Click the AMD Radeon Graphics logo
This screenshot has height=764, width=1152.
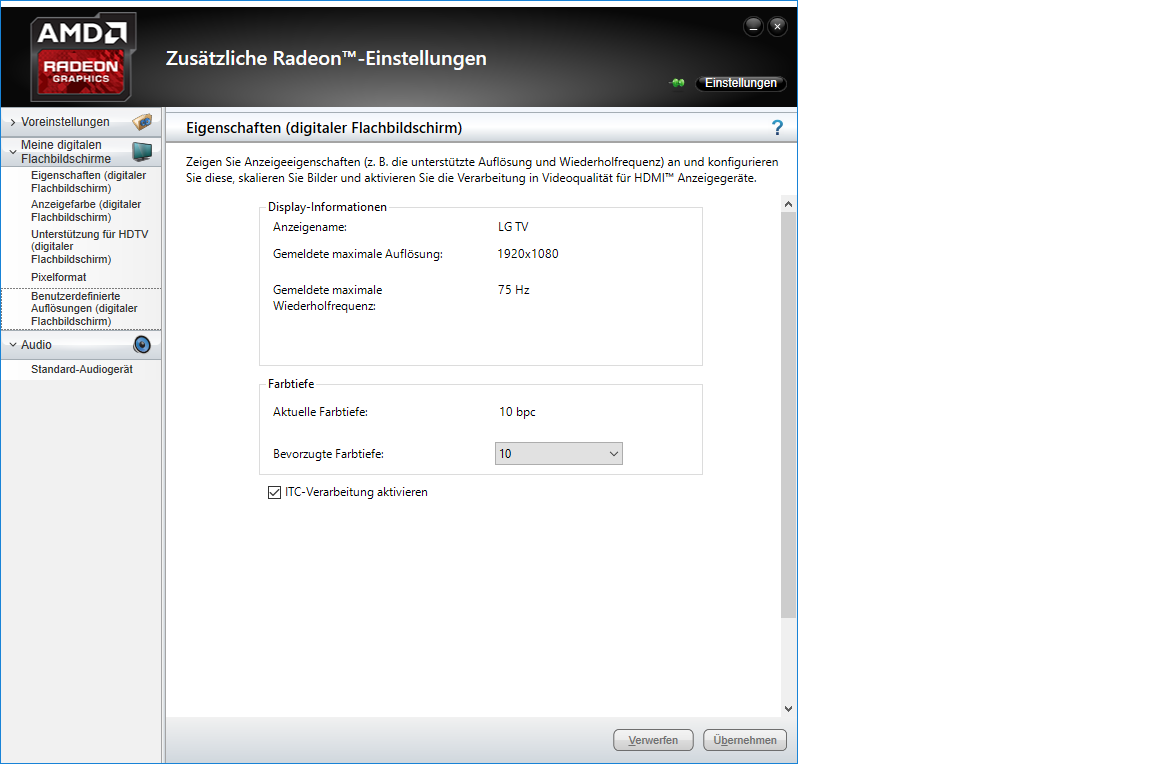point(82,57)
